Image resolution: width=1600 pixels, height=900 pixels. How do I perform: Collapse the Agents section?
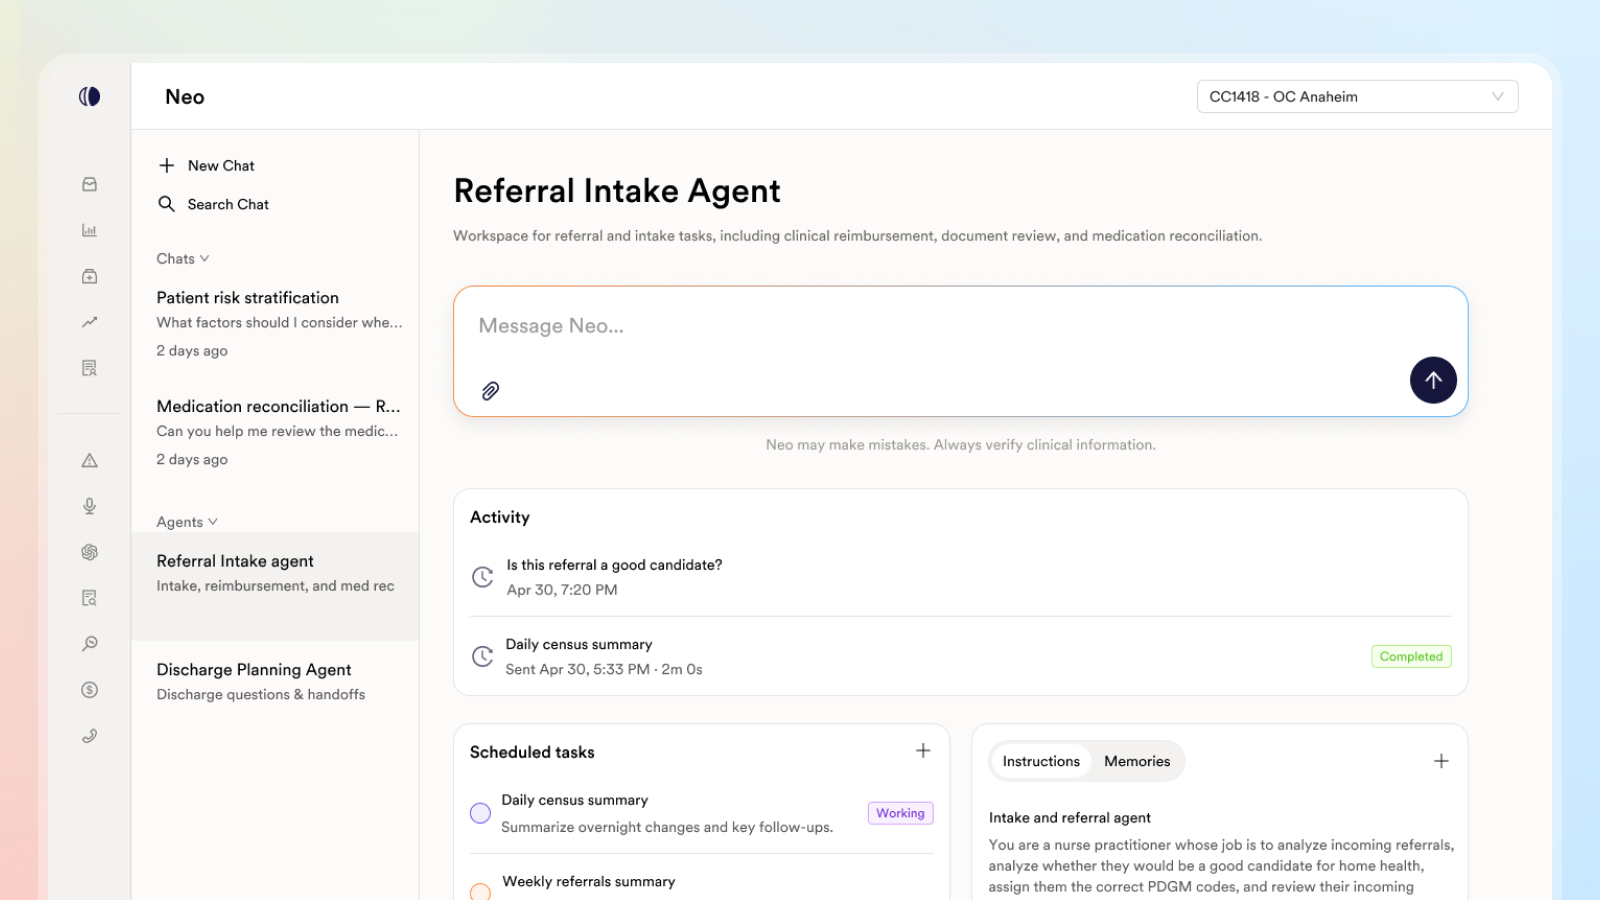187,522
